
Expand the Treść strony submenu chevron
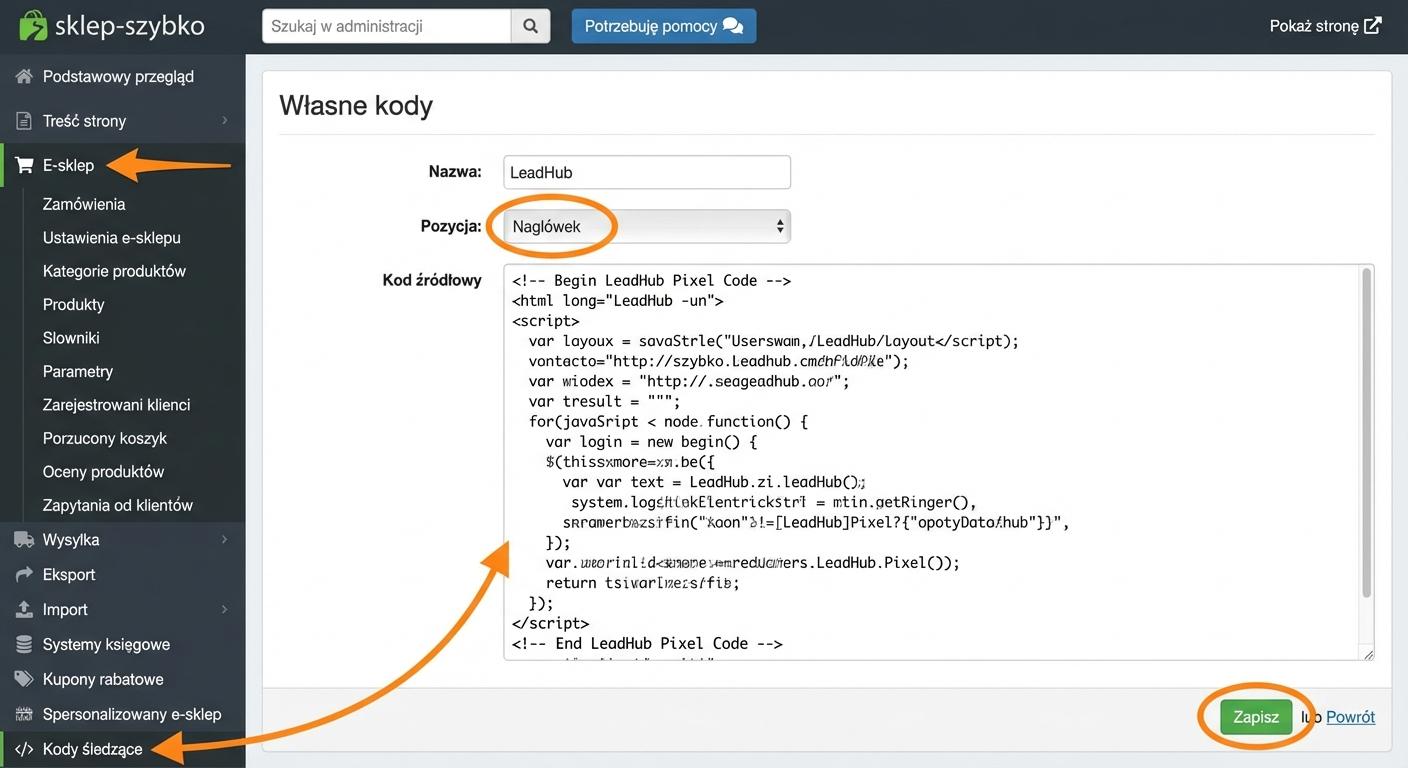tap(225, 121)
